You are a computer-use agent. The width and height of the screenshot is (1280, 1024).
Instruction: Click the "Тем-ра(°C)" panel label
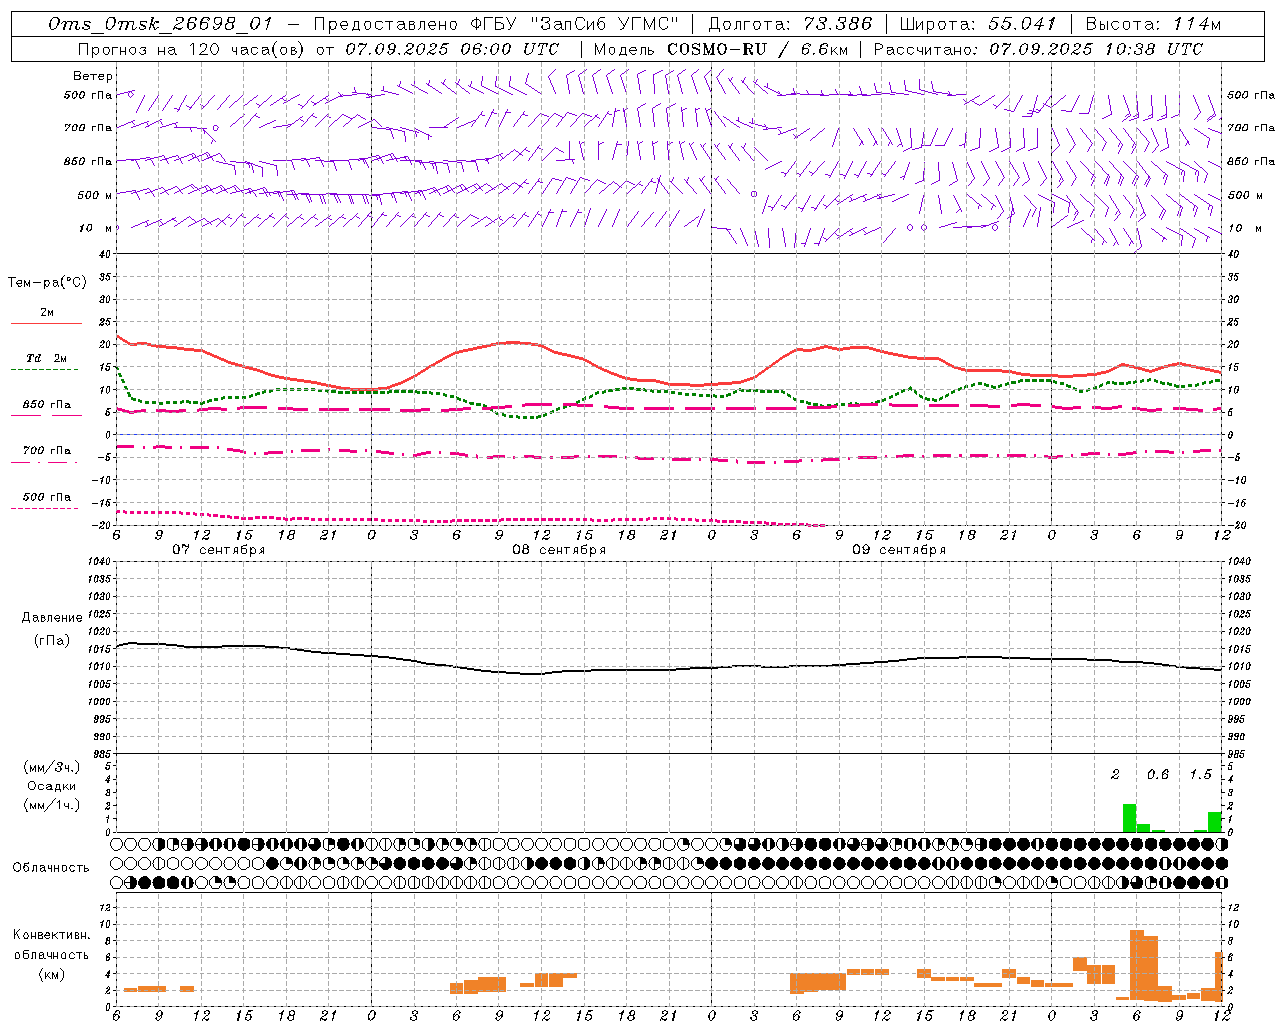click(47, 283)
